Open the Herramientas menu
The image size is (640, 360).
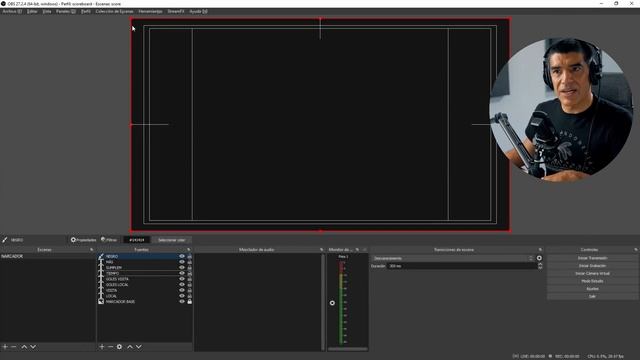150,11
